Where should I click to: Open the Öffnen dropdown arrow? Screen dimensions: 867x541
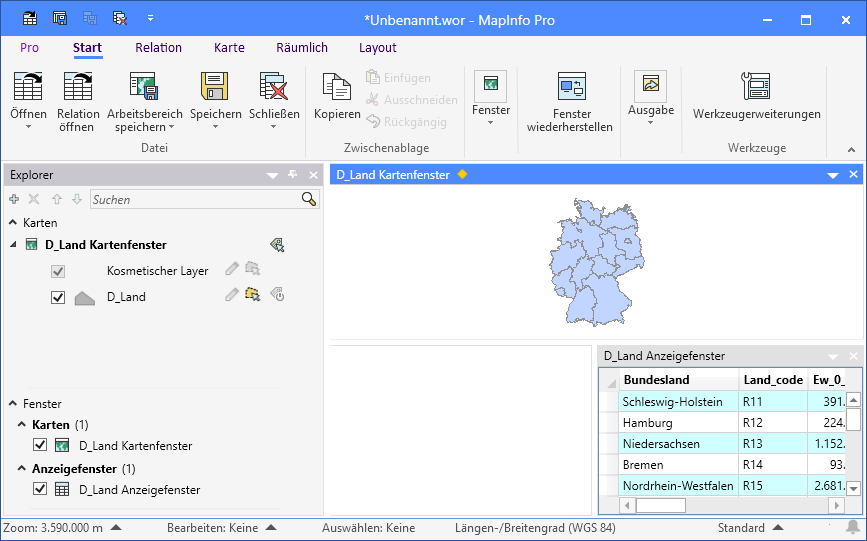(x=28, y=127)
